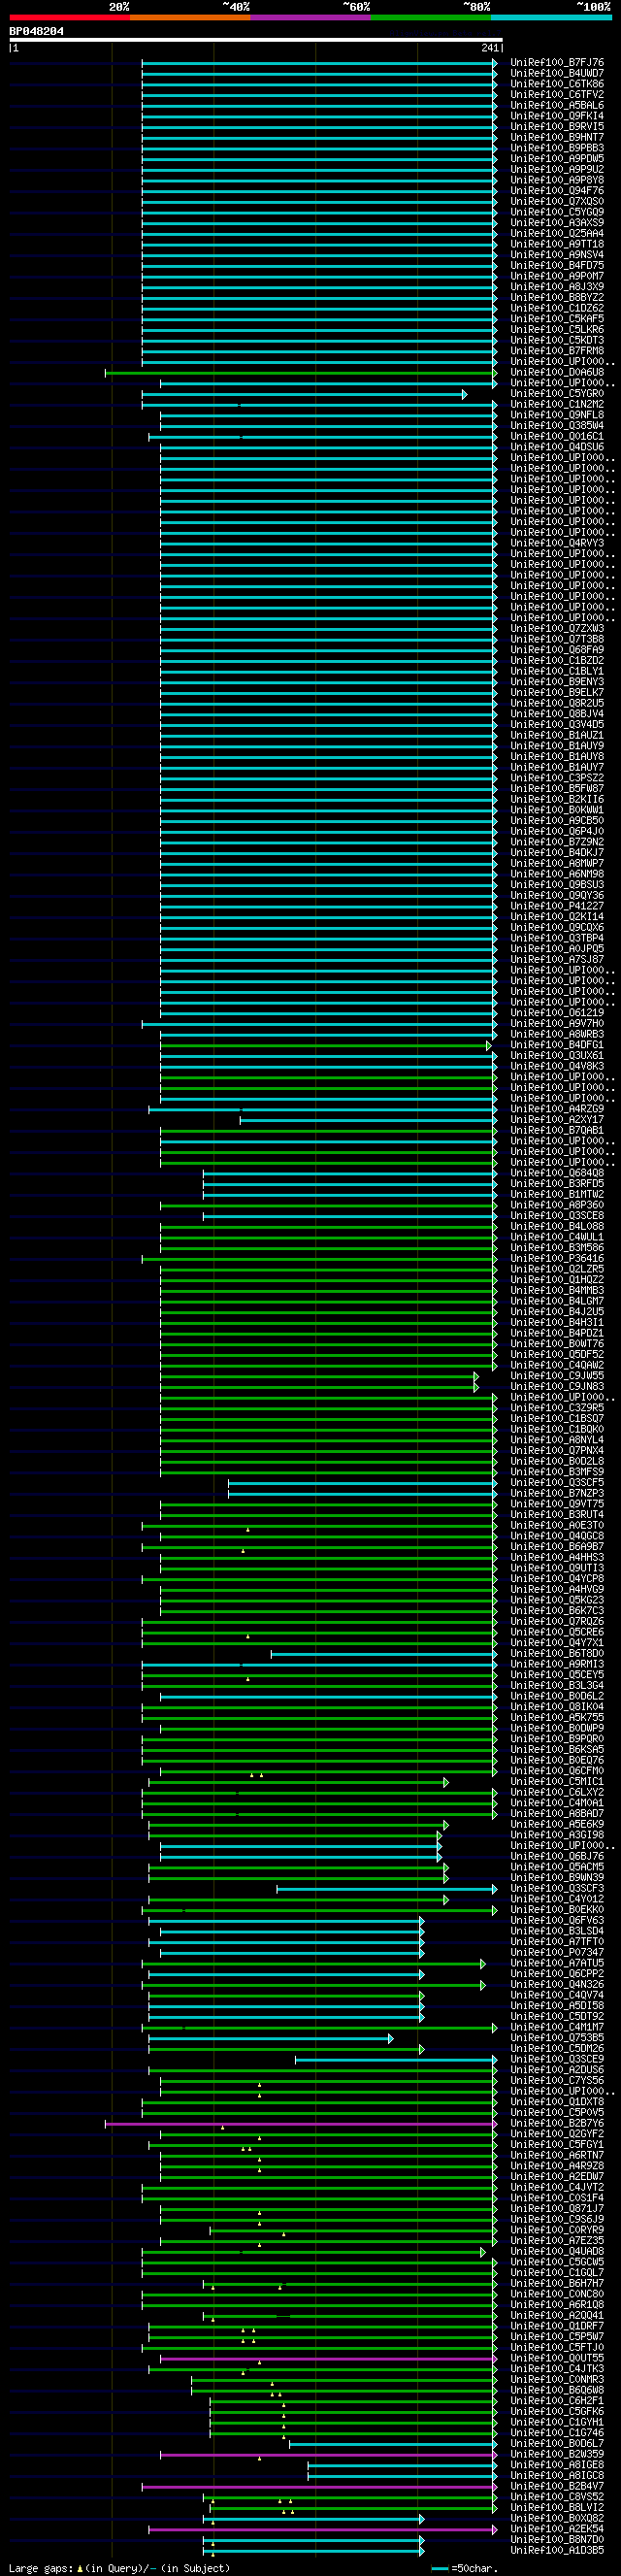Select the UniRef100_D0A6U8 hit label
Image resolution: width=621 pixels, height=2576 pixels.
[557, 372]
